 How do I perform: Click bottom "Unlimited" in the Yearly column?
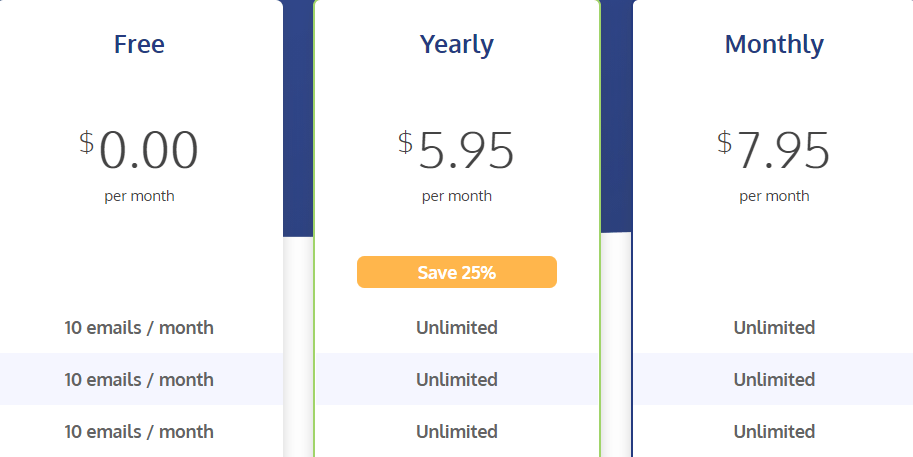(456, 431)
